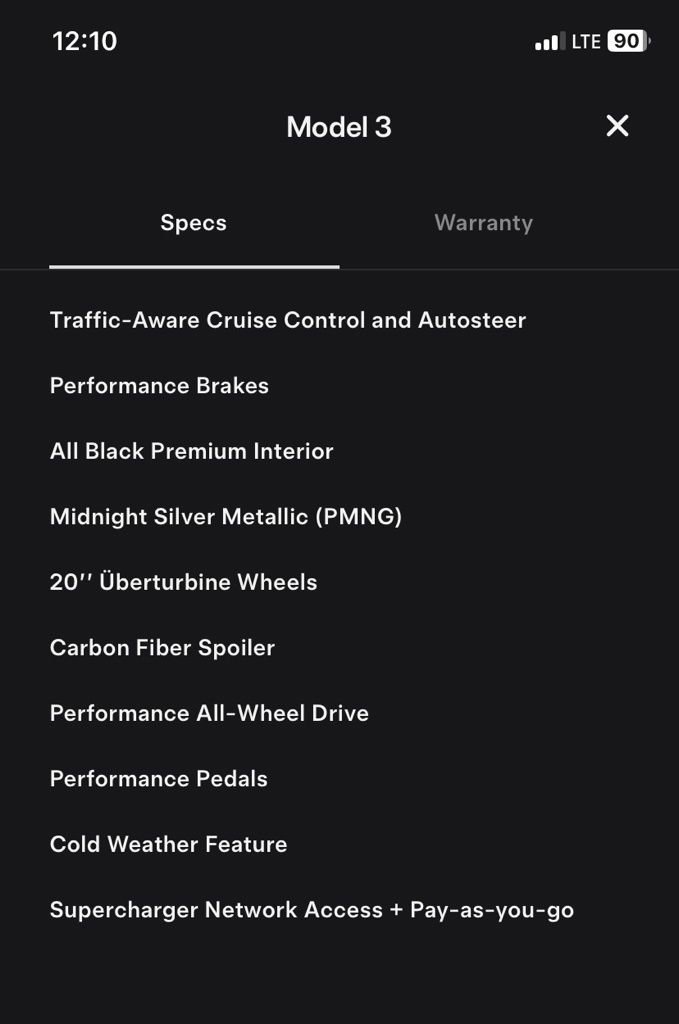679x1024 pixels.
Task: Close the Model 3 details screen
Action: pyautogui.click(x=617, y=126)
